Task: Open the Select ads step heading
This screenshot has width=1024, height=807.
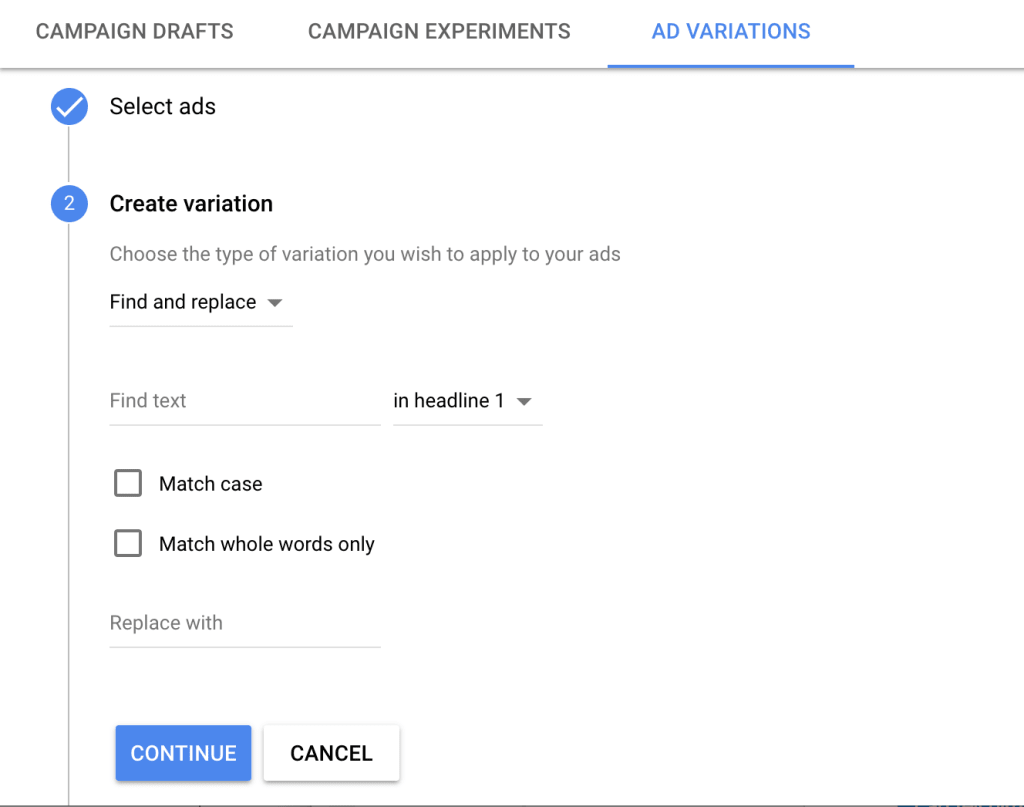Action: (163, 106)
